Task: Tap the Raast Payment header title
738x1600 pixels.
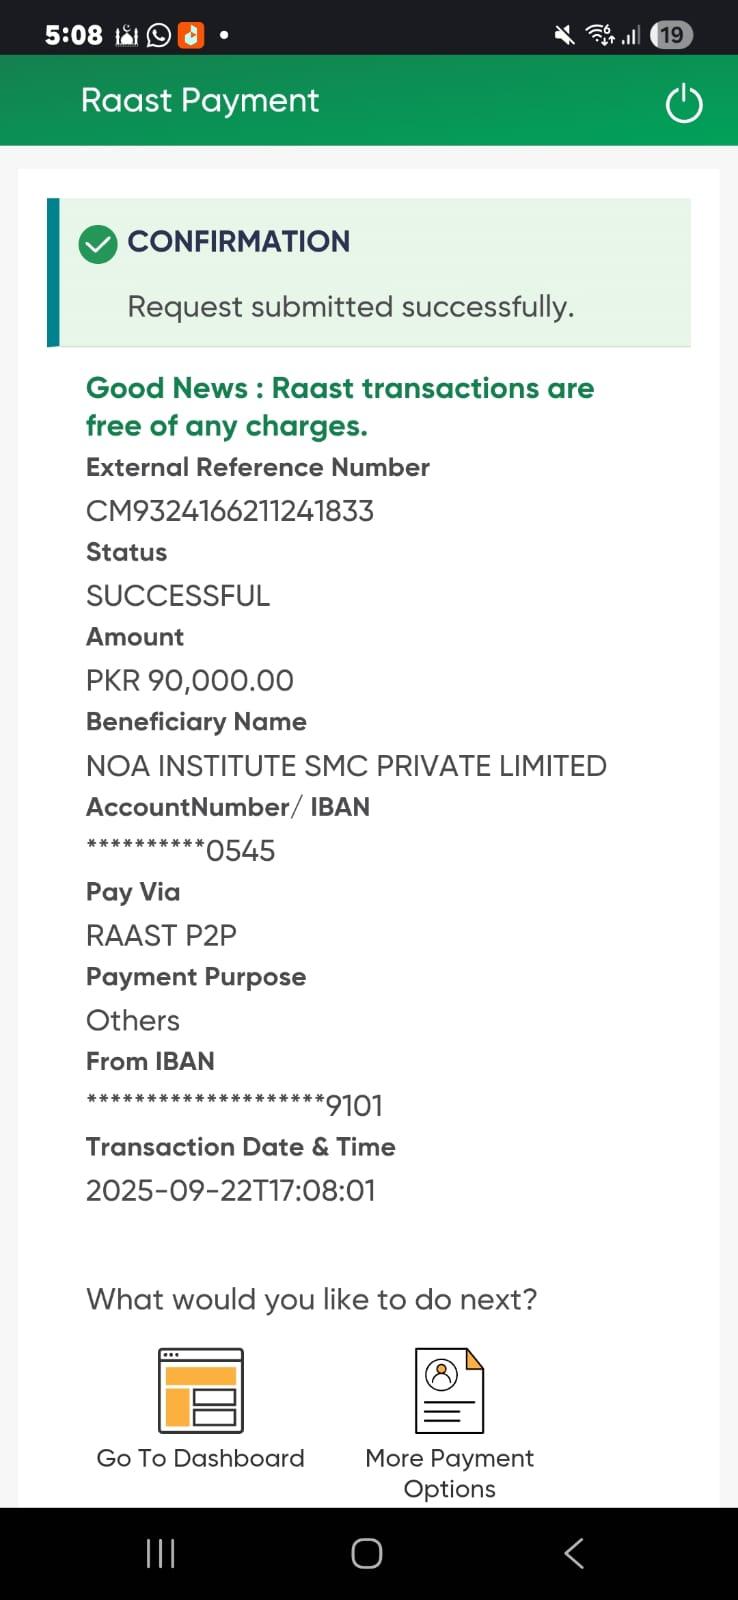Action: tap(200, 101)
